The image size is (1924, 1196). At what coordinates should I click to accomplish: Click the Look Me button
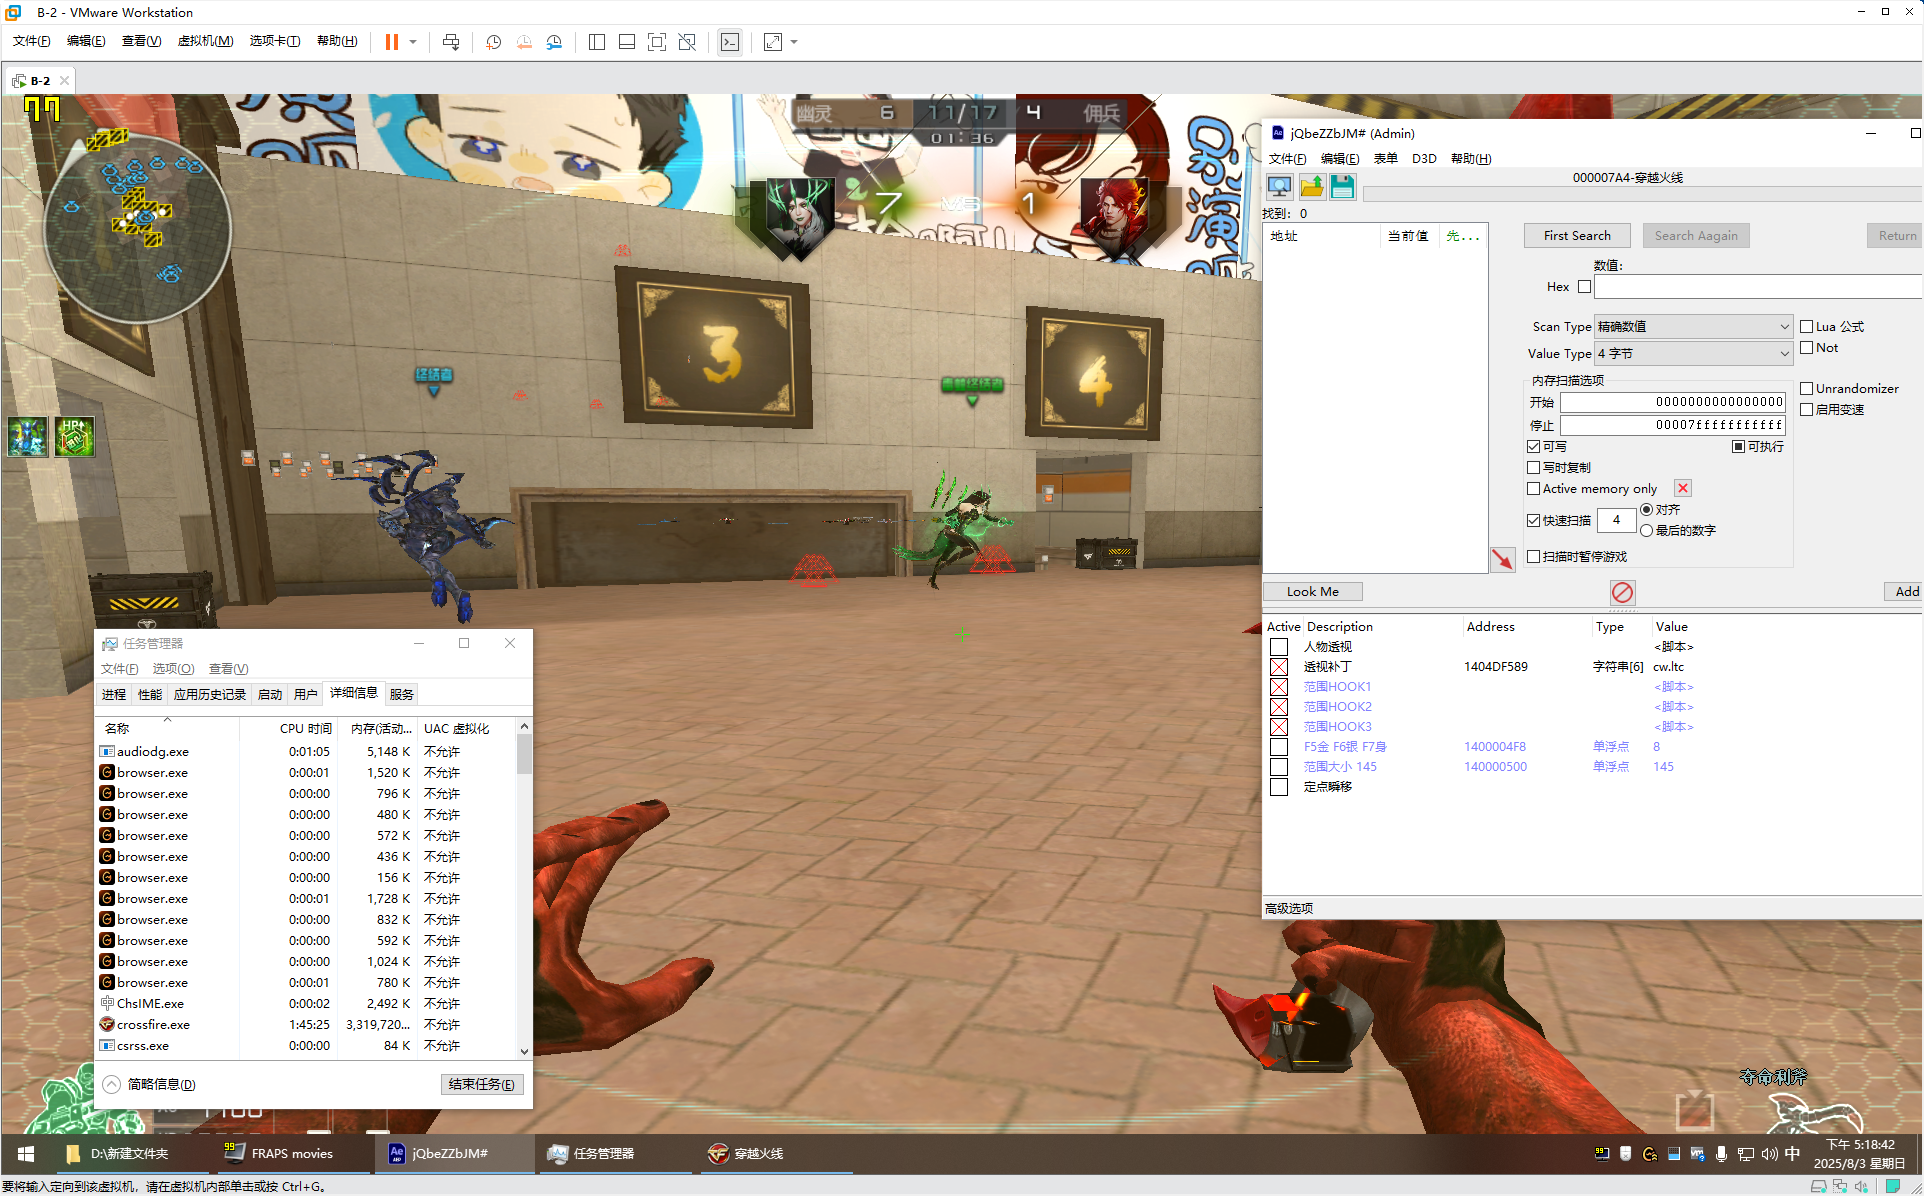pos(1312,592)
